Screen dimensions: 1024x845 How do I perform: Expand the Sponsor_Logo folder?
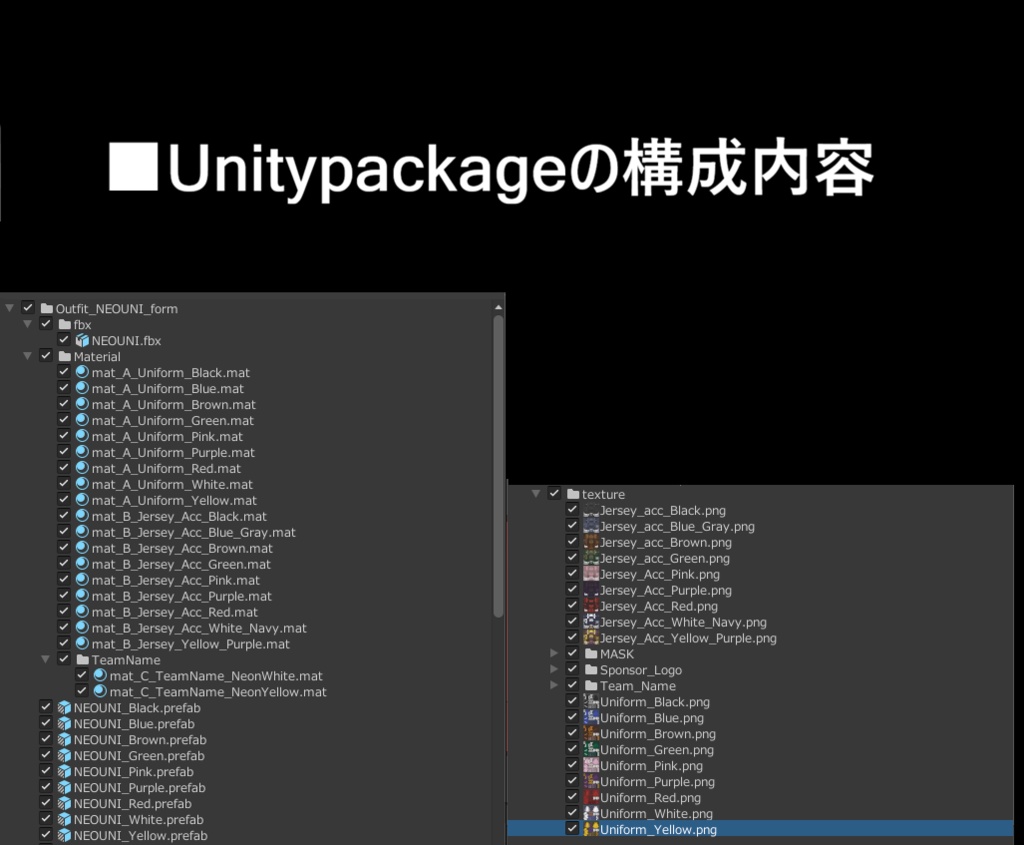click(x=554, y=669)
